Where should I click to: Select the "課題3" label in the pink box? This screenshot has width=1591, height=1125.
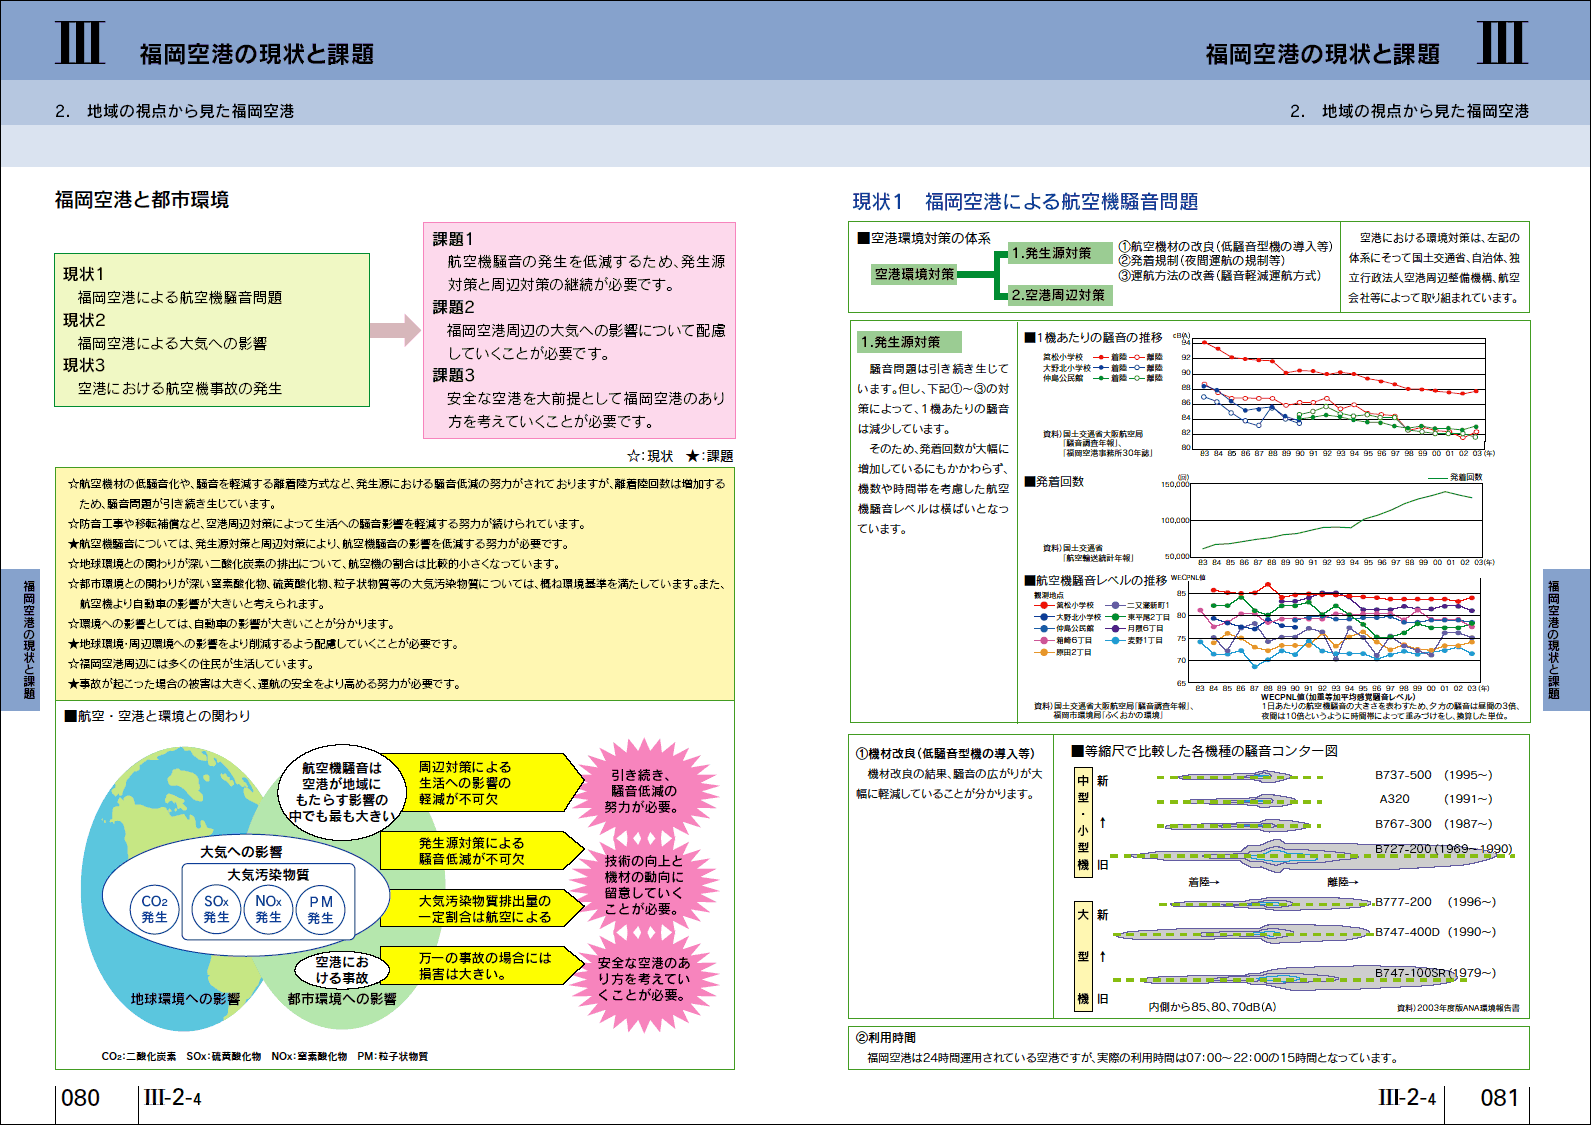click(453, 375)
